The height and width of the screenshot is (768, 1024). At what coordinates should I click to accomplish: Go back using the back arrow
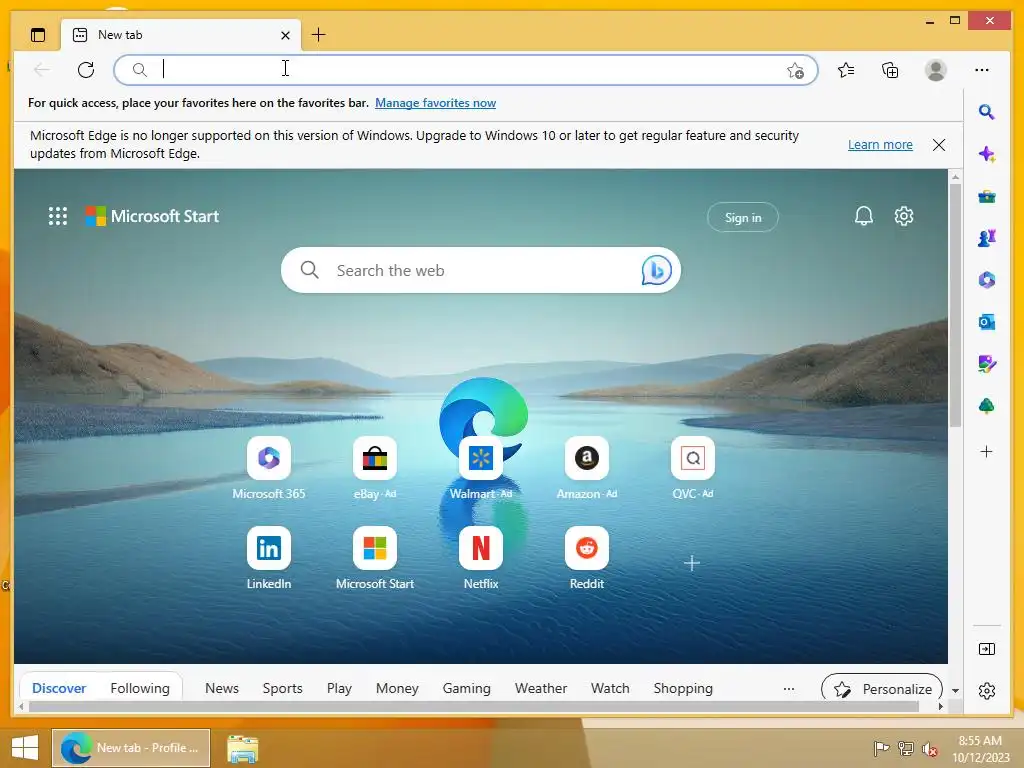tap(42, 69)
